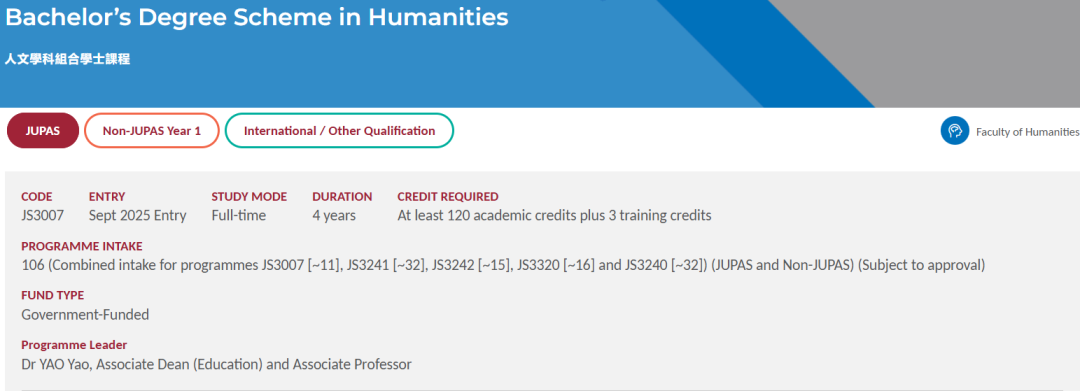Screen dimensions: 1080x391
Task: Select the JUPAS tab
Action: (x=43, y=131)
